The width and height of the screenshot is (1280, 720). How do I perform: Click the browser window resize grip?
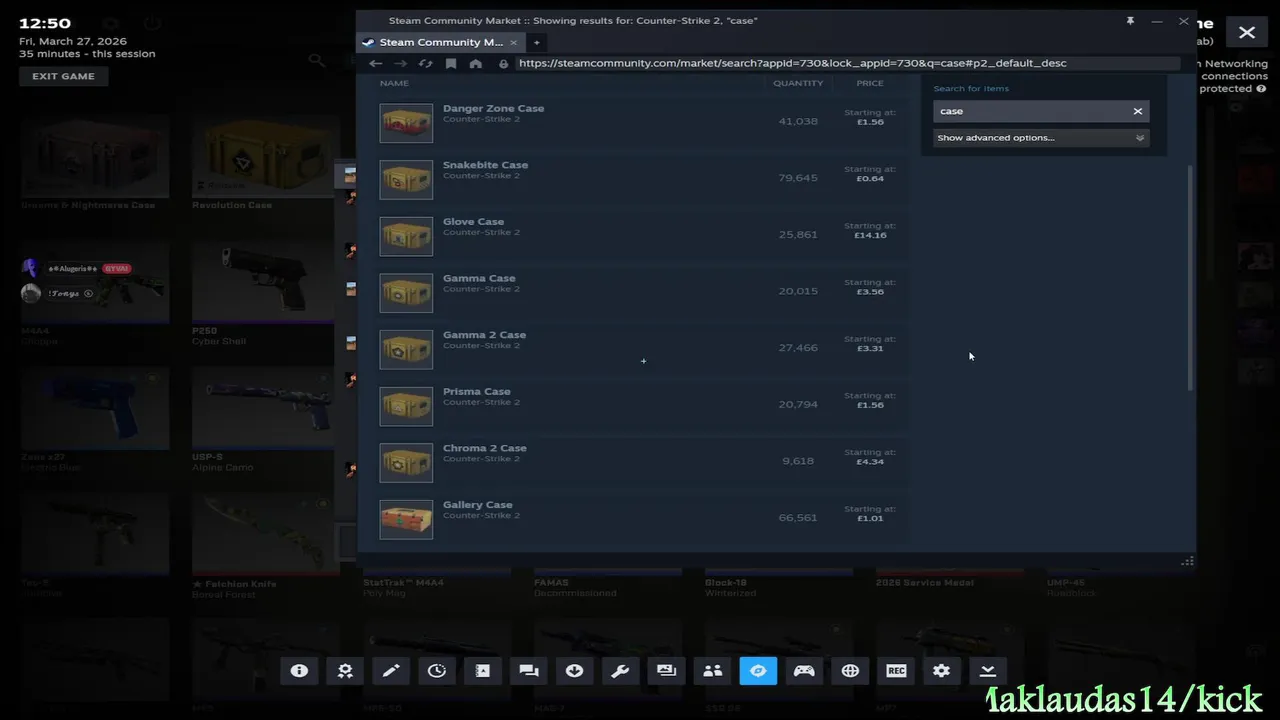pos(1187,561)
